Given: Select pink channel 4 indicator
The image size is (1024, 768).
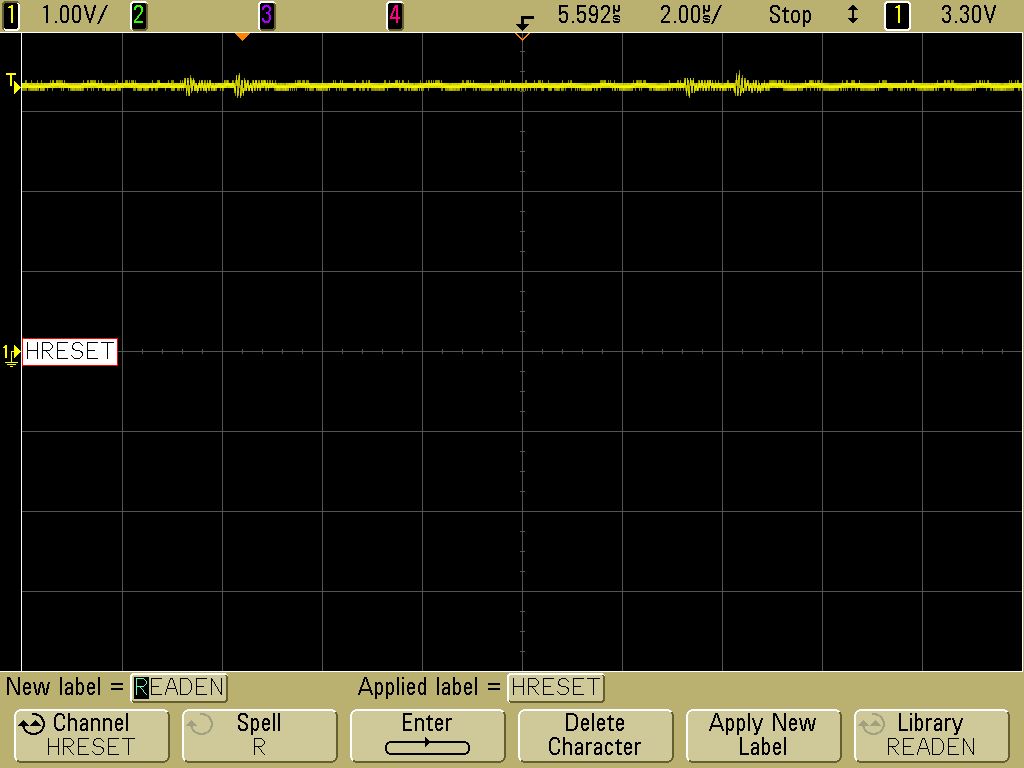Looking at the screenshot, I should [394, 15].
